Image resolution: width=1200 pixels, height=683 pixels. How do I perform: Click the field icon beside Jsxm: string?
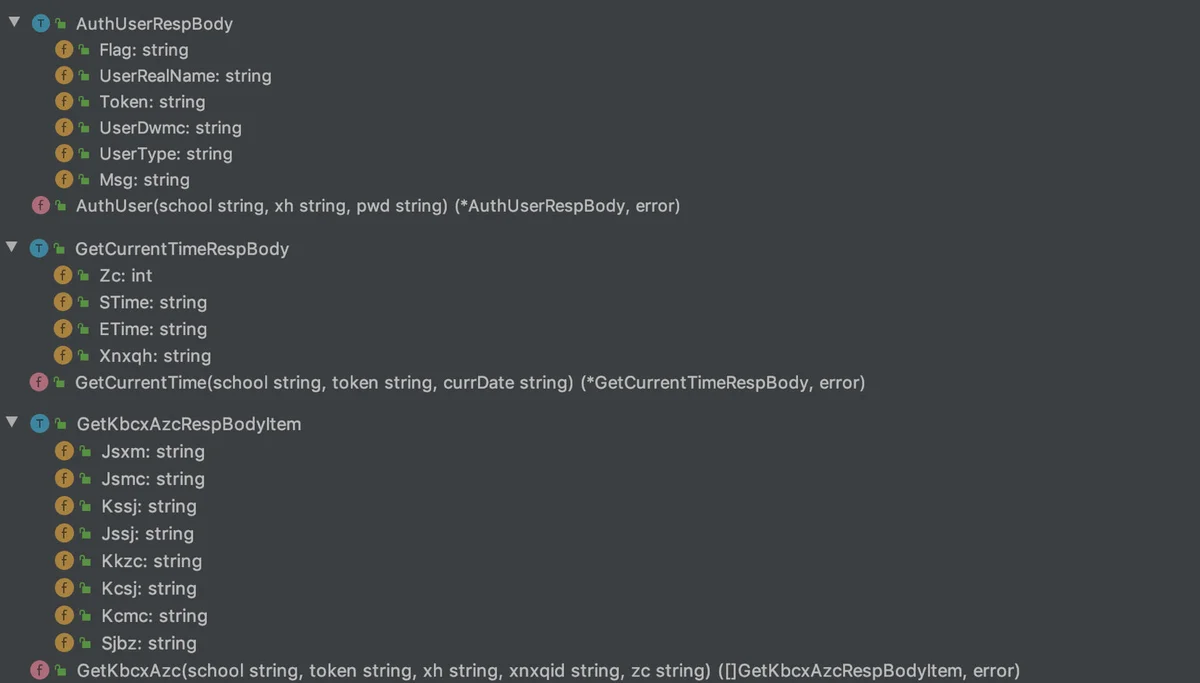tap(64, 451)
